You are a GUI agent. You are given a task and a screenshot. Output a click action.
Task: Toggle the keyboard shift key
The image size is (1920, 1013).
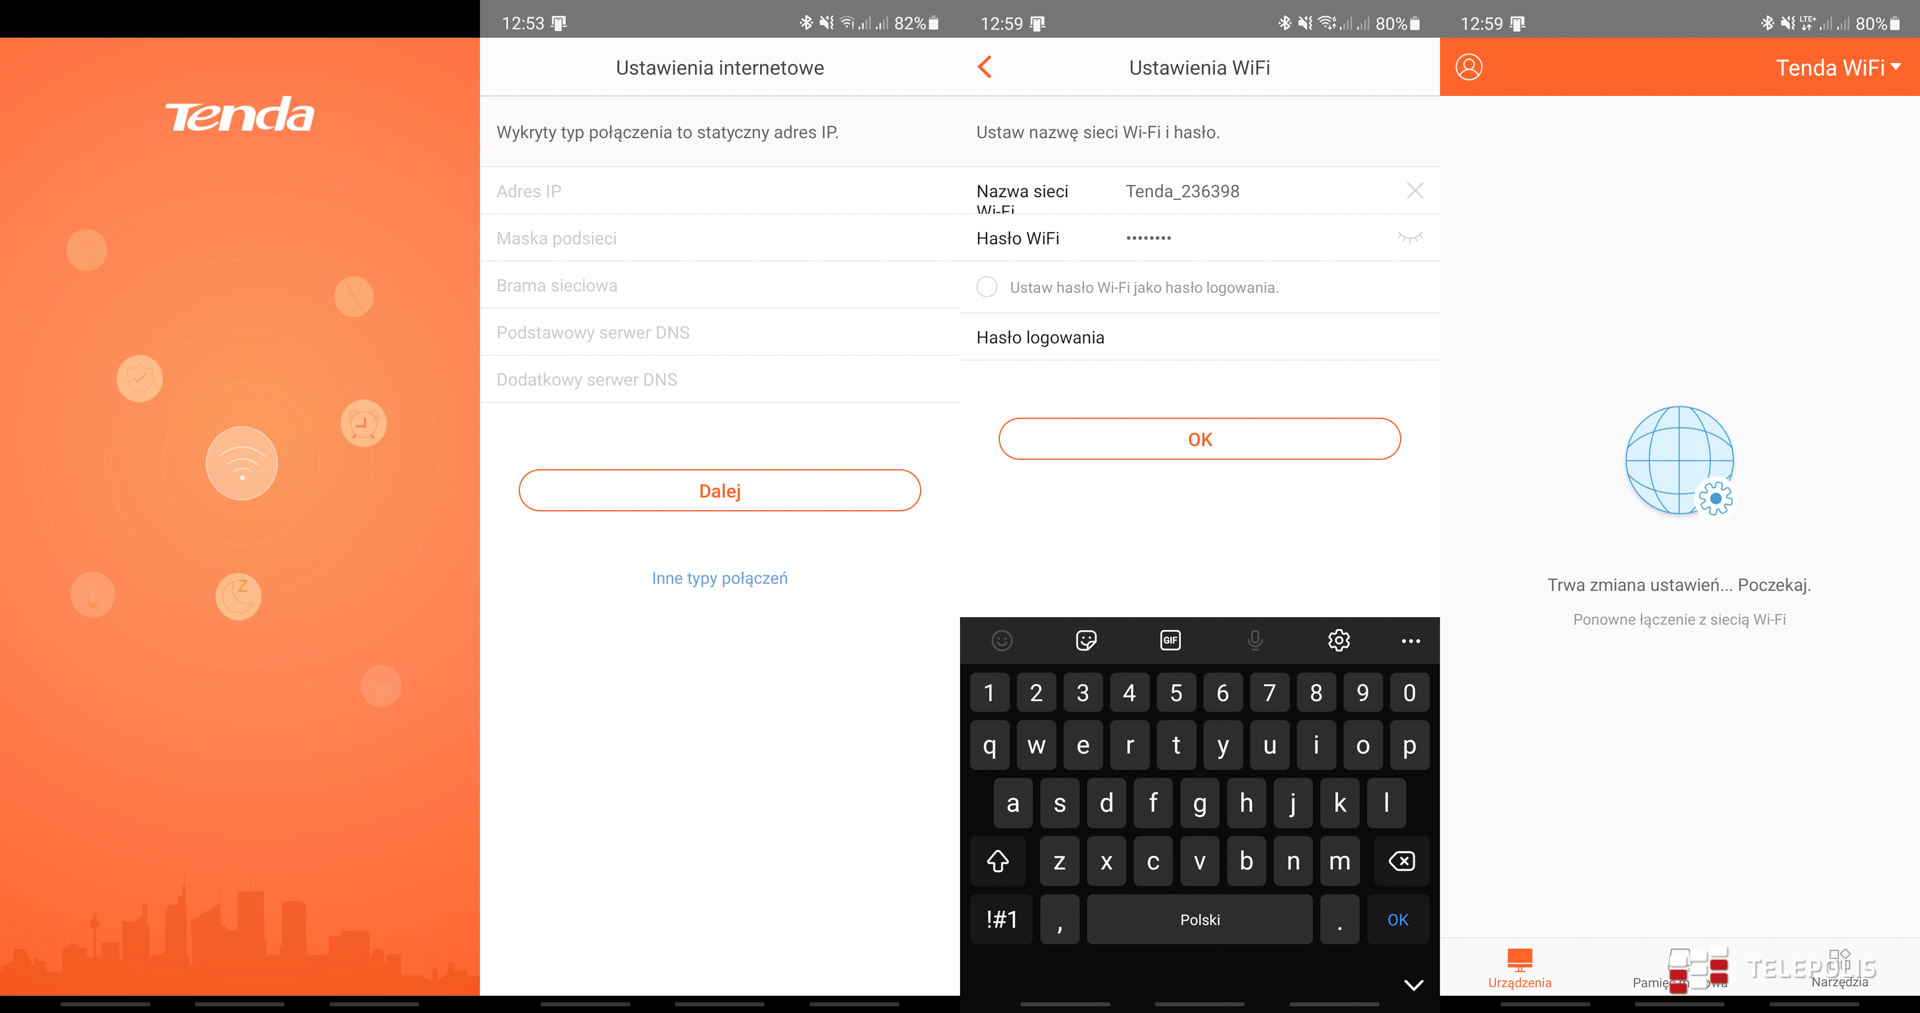click(998, 861)
